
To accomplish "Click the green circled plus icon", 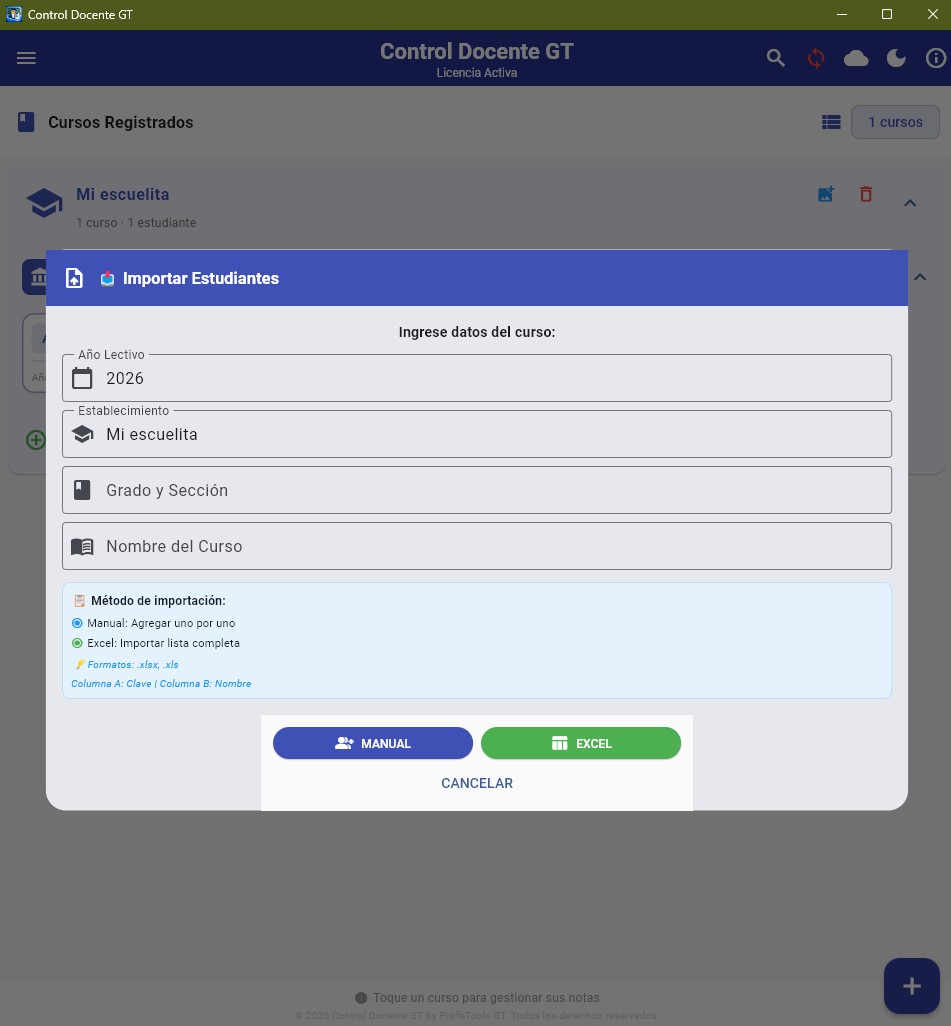I will tap(36, 440).
